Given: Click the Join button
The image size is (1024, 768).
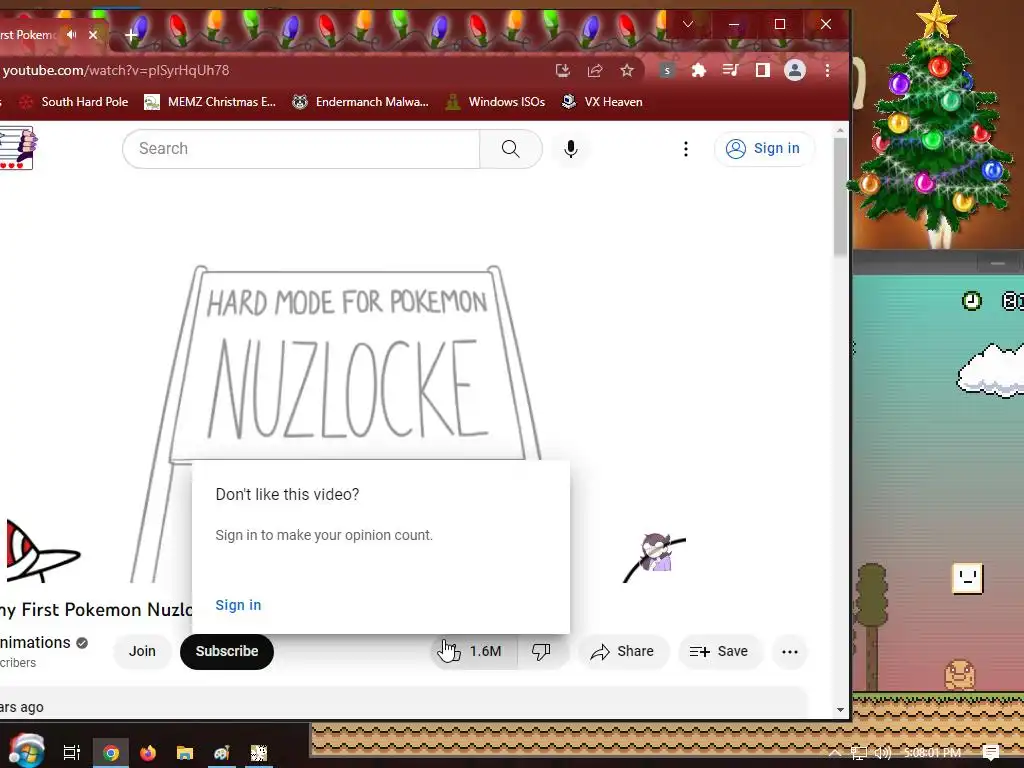Looking at the screenshot, I should coord(142,652).
